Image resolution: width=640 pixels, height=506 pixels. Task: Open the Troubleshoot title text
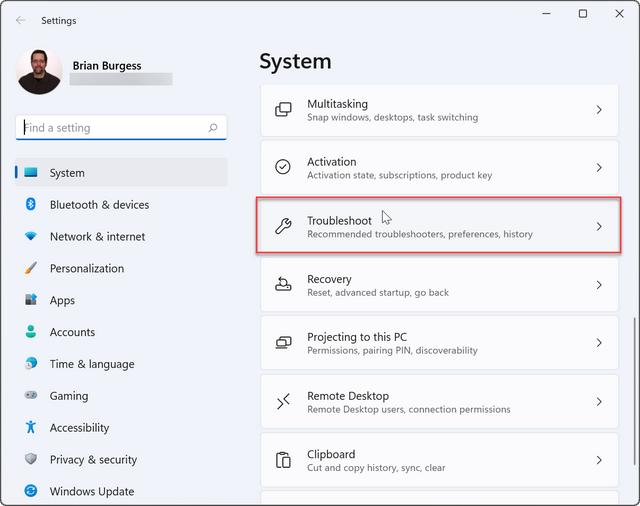point(339,220)
